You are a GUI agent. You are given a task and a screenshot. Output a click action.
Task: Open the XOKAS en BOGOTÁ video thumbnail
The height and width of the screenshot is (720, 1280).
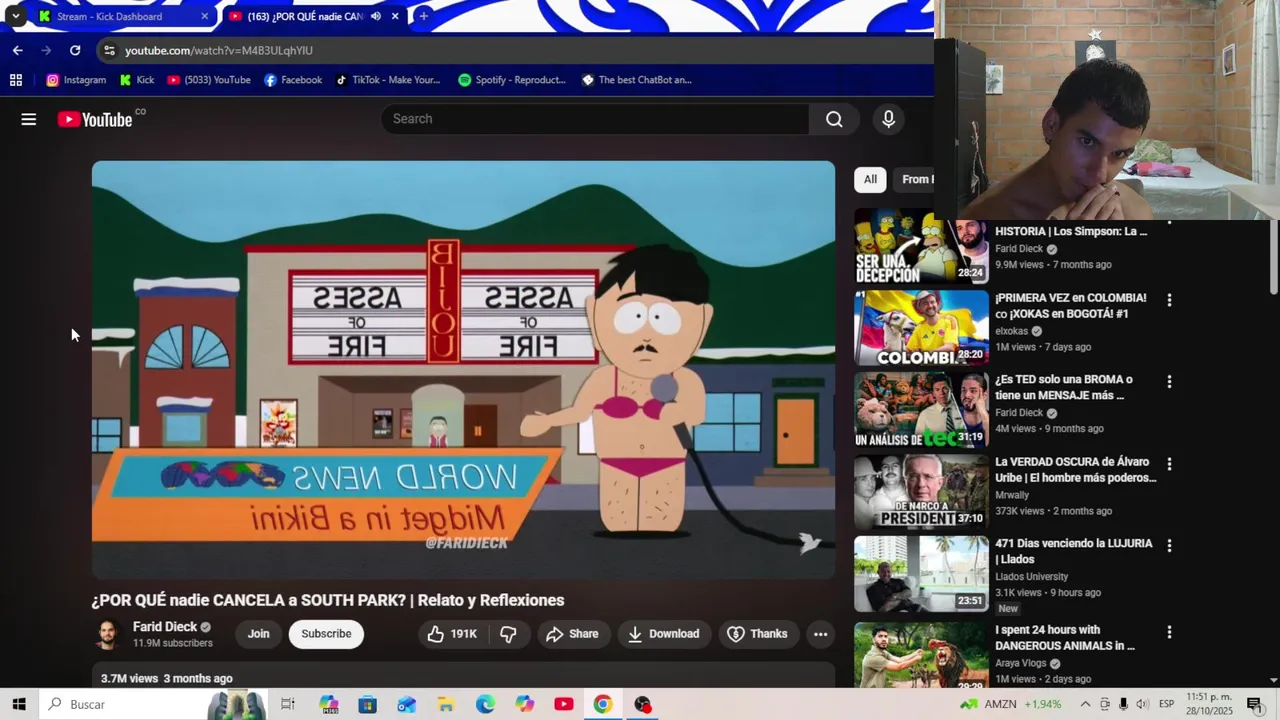[921, 328]
